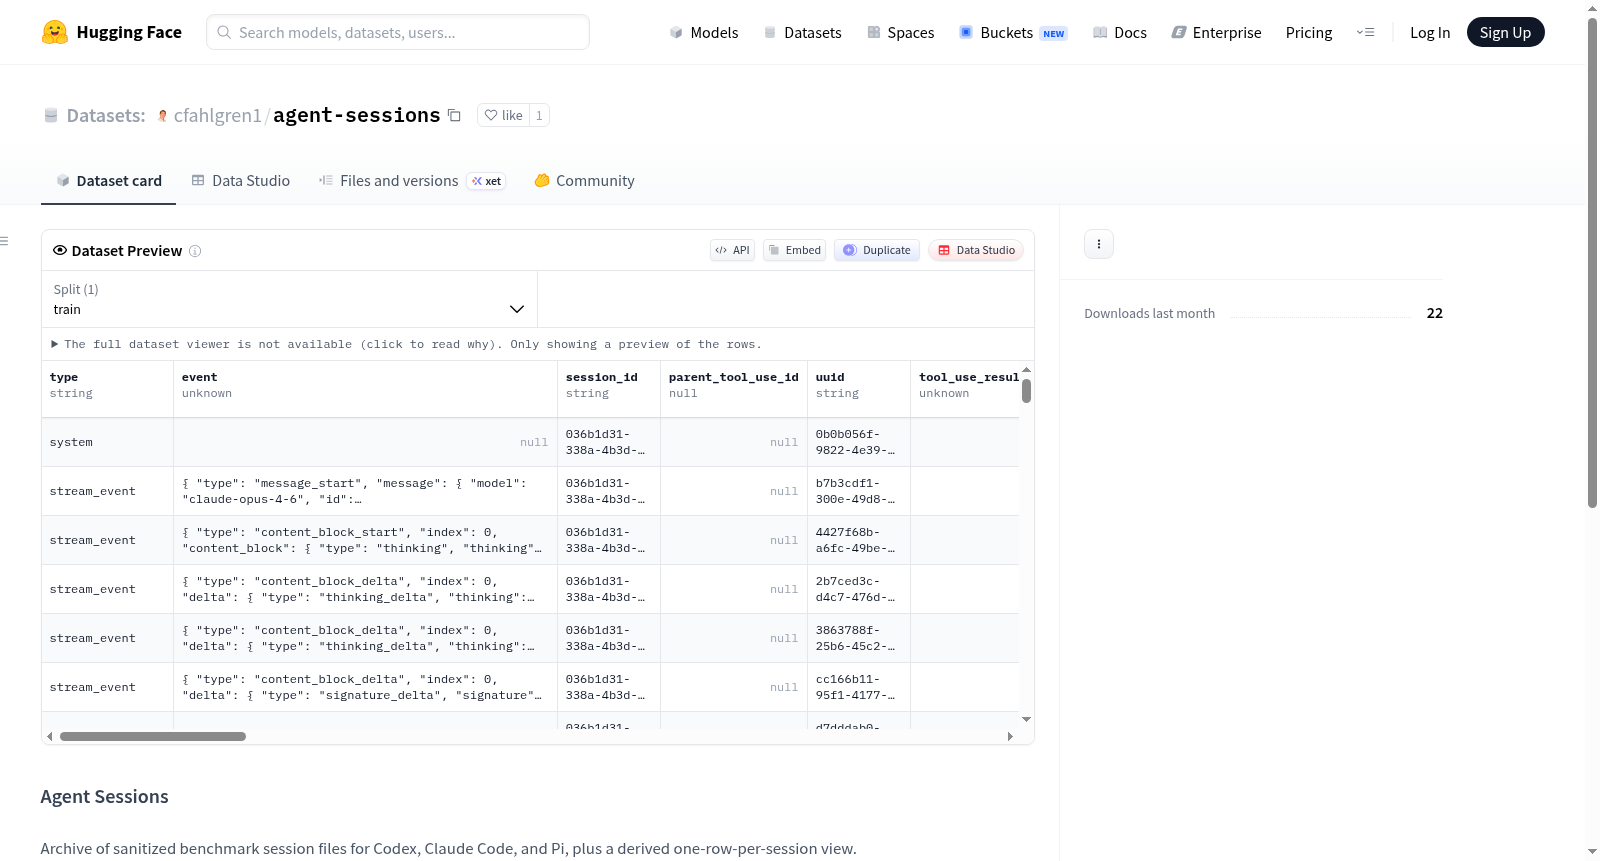Open the cfahlgren1 profile link
The width and height of the screenshot is (1600, 861).
point(217,116)
